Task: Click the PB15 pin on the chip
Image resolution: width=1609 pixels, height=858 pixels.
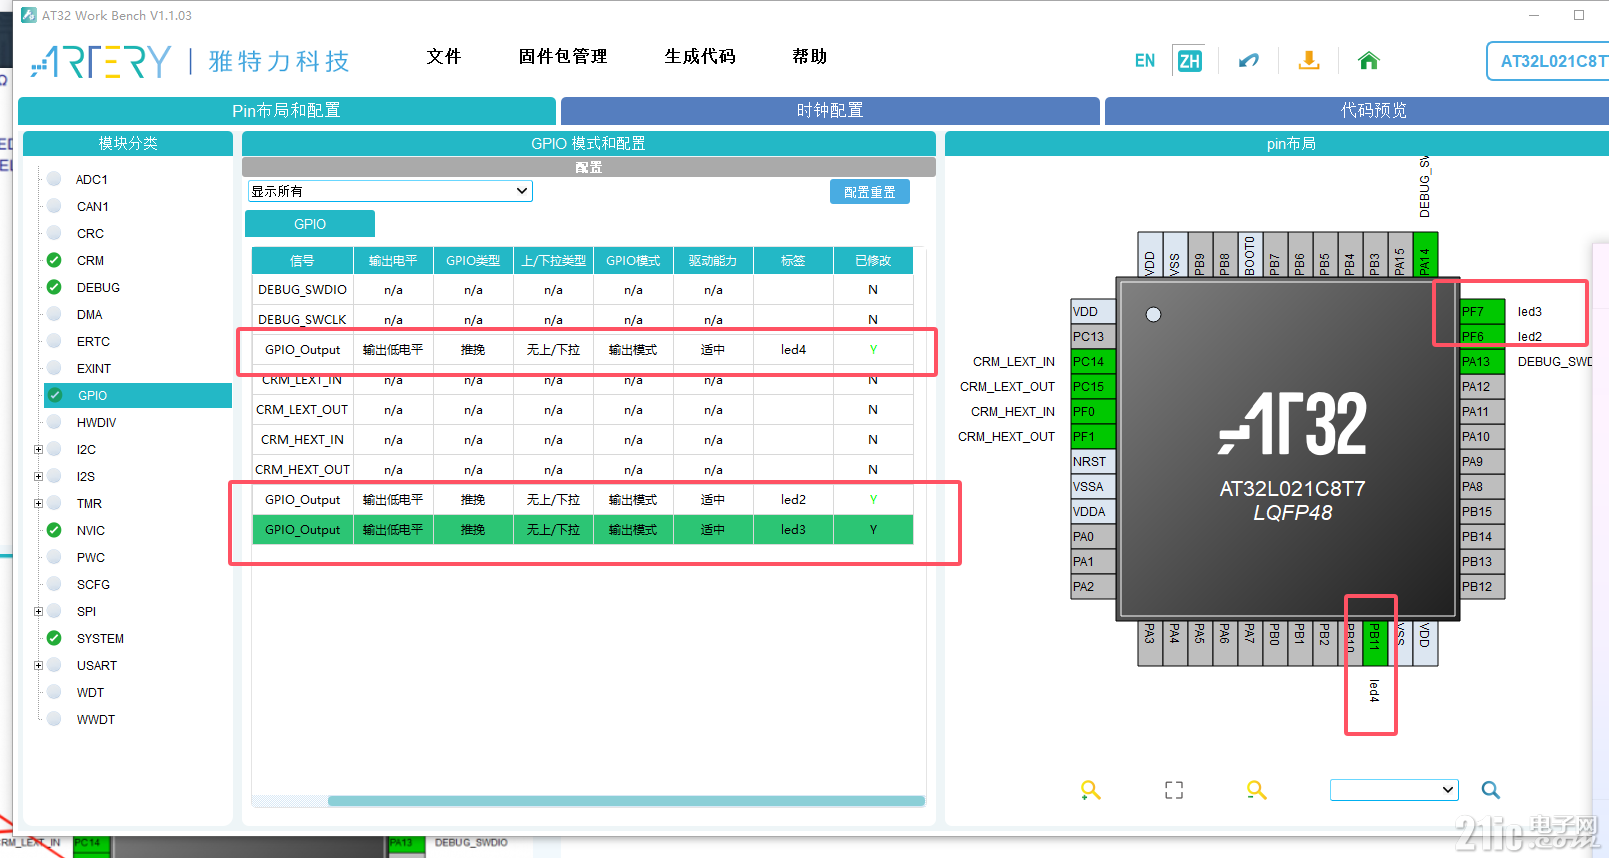Action: [x=1482, y=511]
